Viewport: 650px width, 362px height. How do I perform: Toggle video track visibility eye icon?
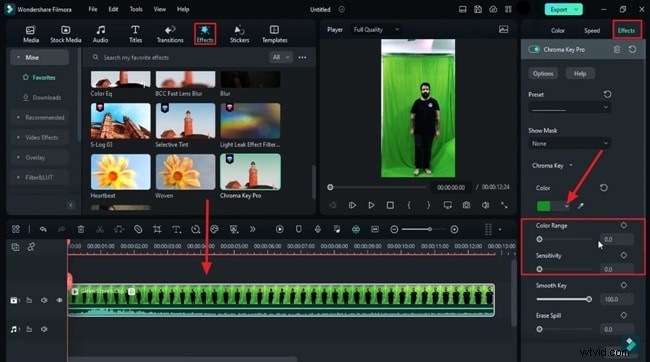click(59, 300)
